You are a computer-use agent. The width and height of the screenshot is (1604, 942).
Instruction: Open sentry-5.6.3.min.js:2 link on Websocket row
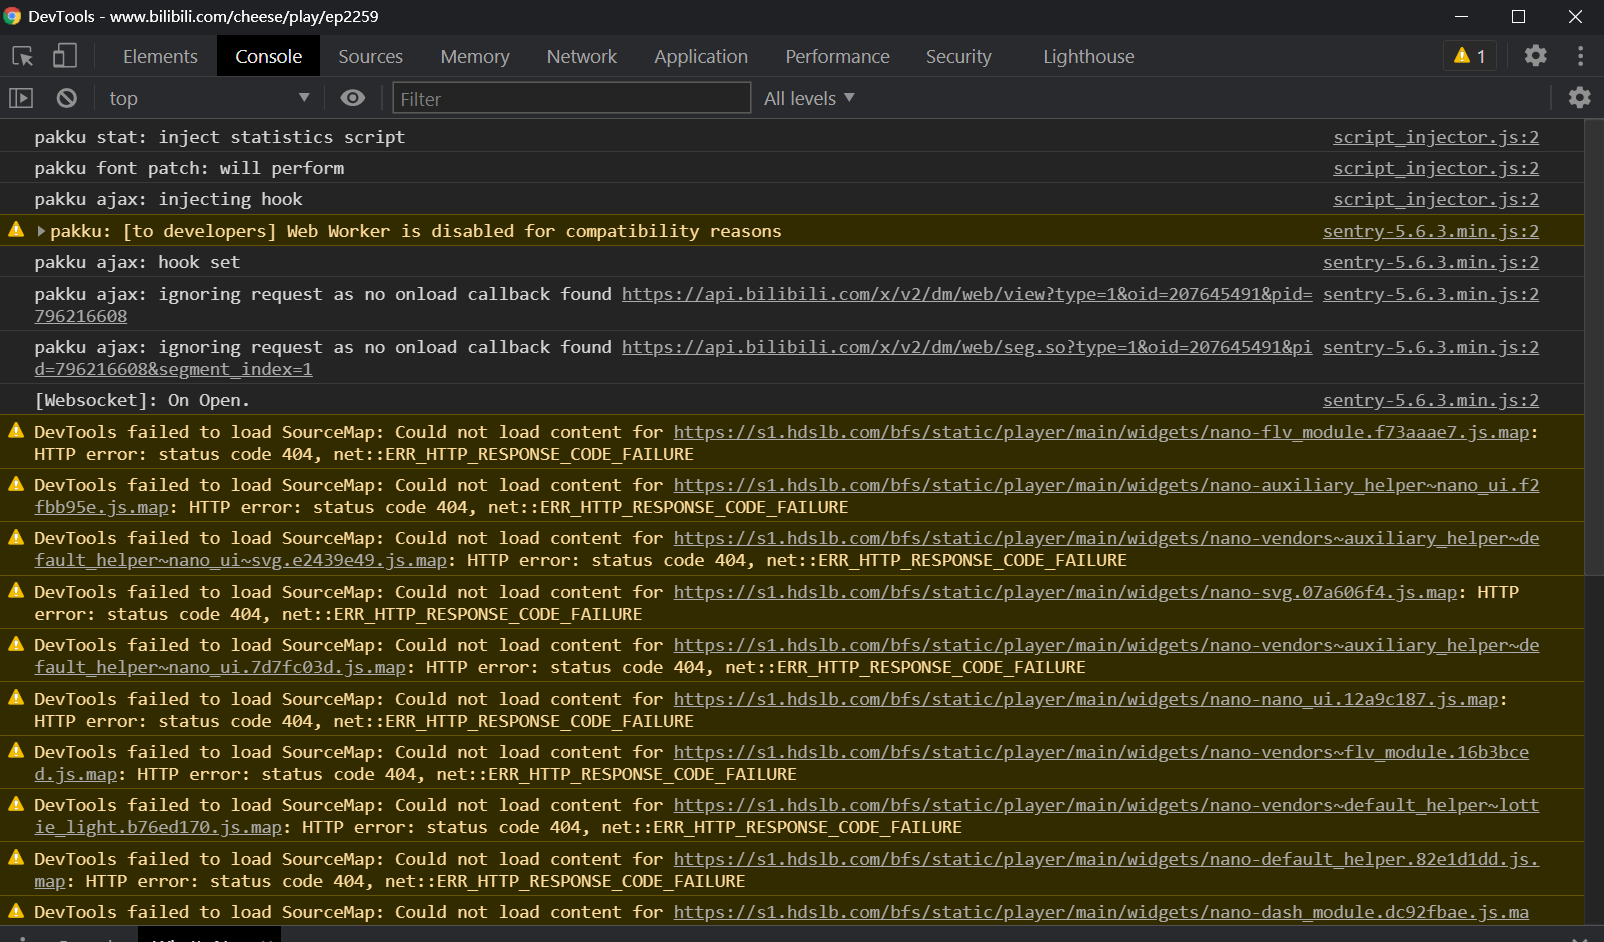(1430, 400)
